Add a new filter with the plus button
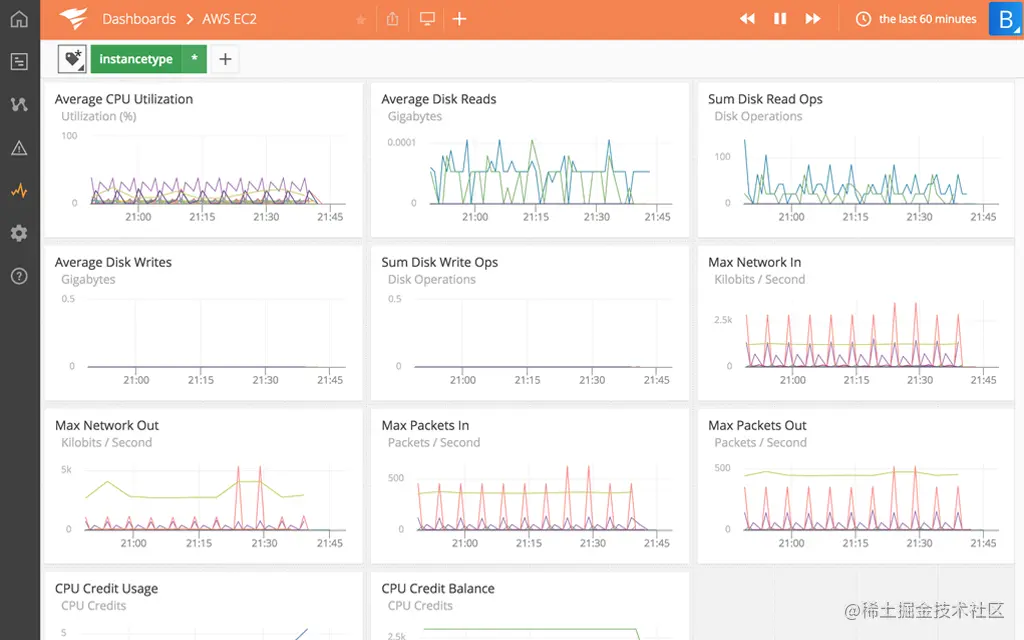 pyautogui.click(x=224, y=59)
